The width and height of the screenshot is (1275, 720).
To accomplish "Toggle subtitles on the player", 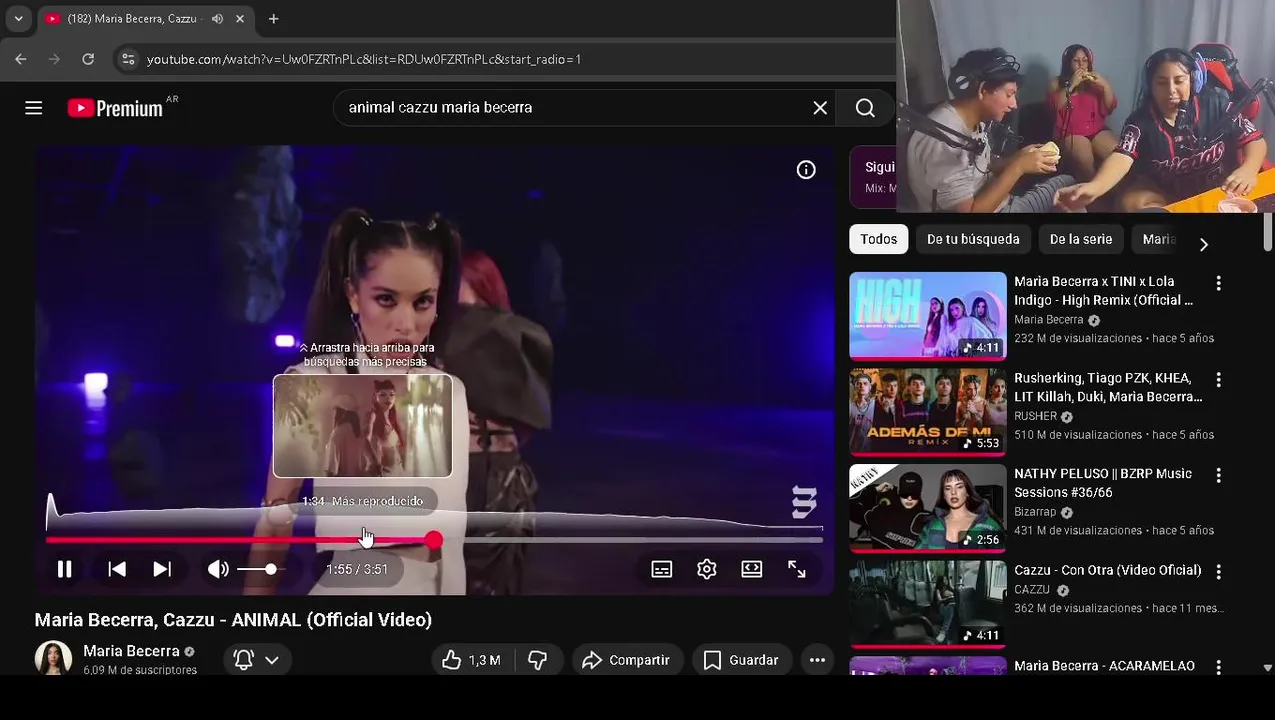I will (662, 569).
